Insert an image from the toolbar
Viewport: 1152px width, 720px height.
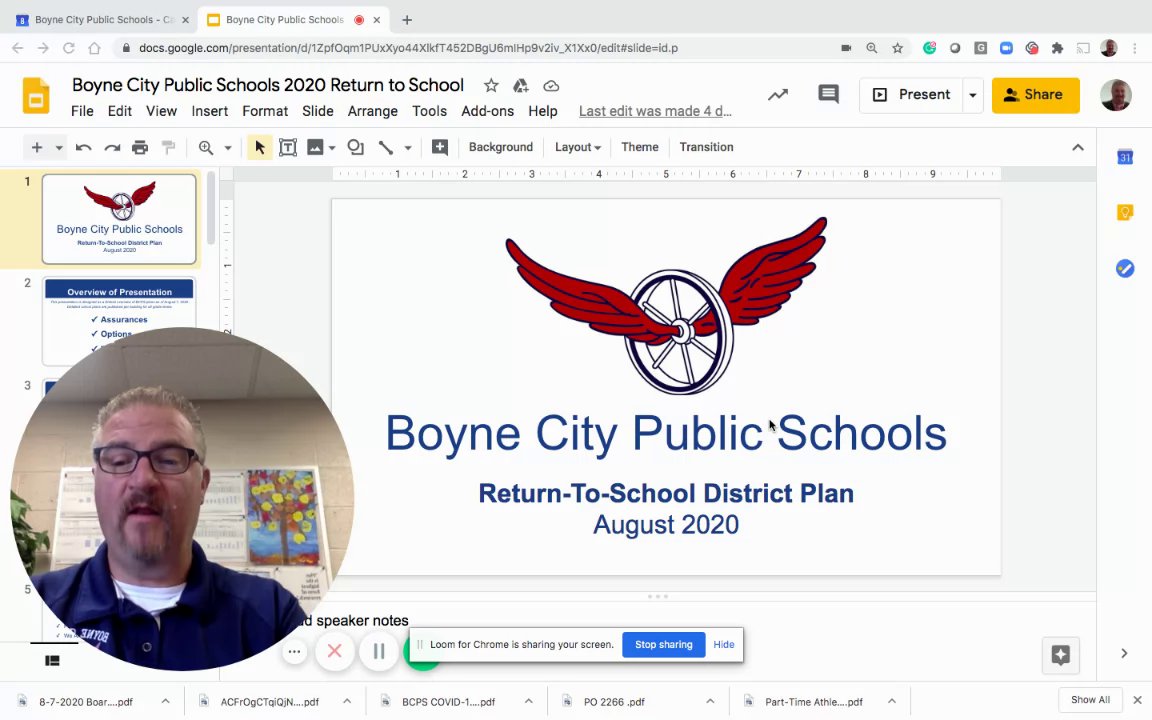tap(315, 148)
